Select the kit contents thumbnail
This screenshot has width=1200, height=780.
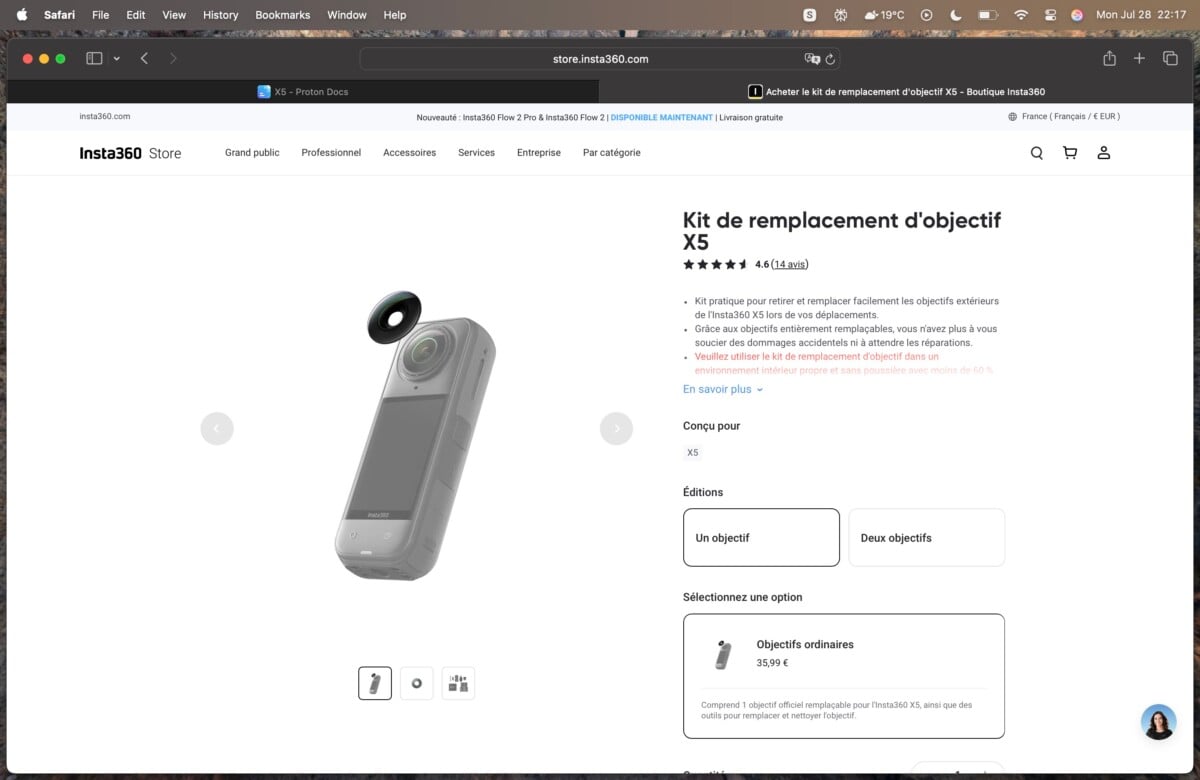(x=458, y=683)
